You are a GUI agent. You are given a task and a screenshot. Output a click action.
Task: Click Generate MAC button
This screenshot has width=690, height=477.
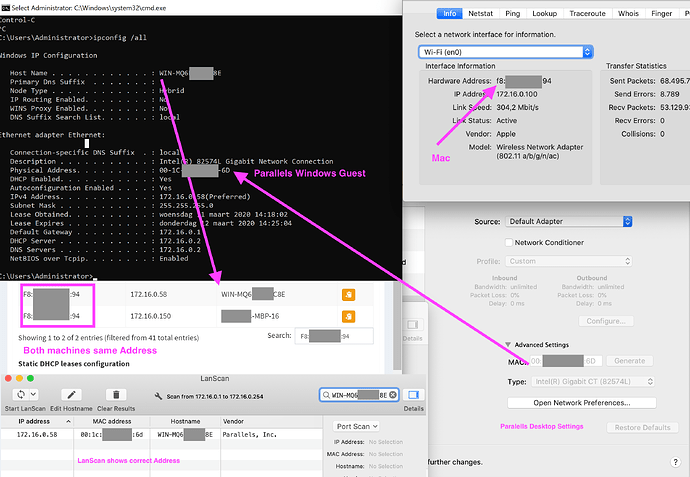(x=629, y=361)
